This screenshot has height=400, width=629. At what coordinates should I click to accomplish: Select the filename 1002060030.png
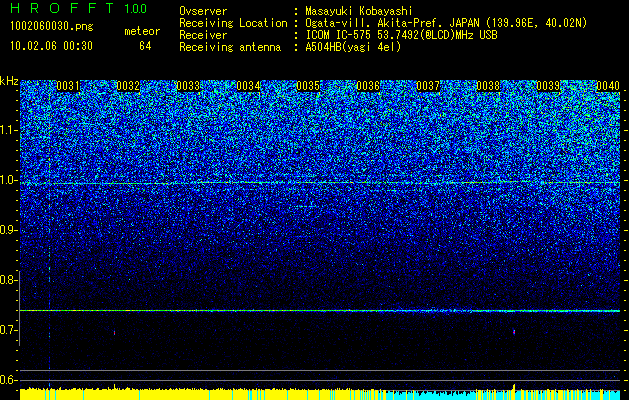52,27
